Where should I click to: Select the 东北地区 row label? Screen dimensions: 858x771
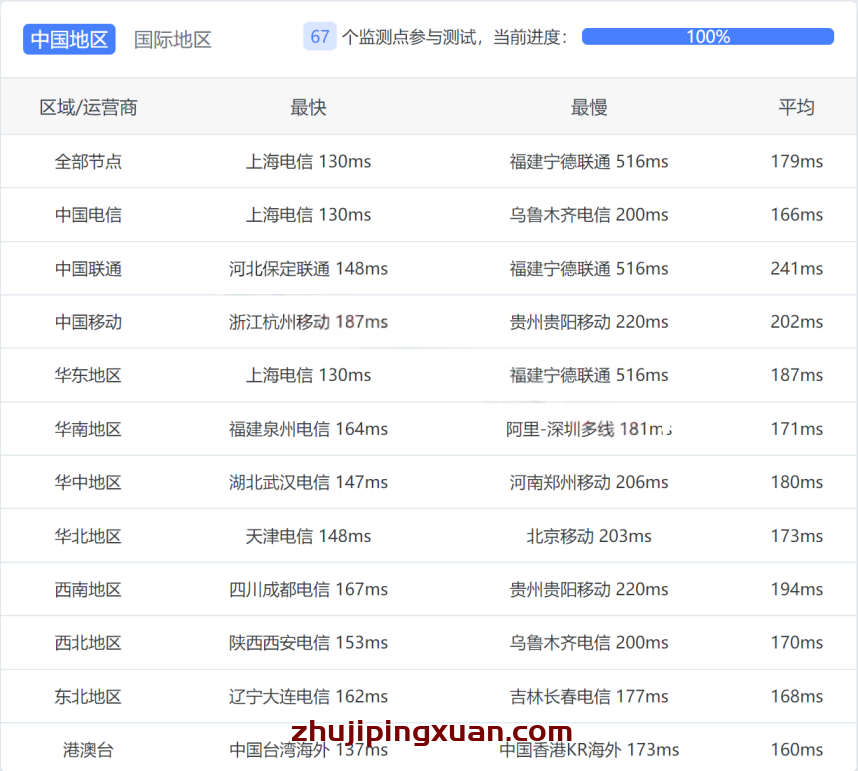[88, 697]
